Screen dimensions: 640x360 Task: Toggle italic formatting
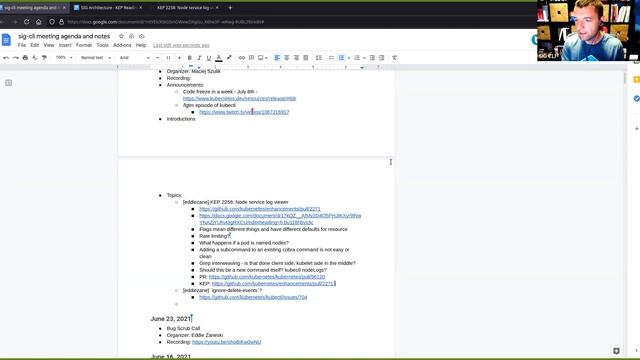coord(199,58)
